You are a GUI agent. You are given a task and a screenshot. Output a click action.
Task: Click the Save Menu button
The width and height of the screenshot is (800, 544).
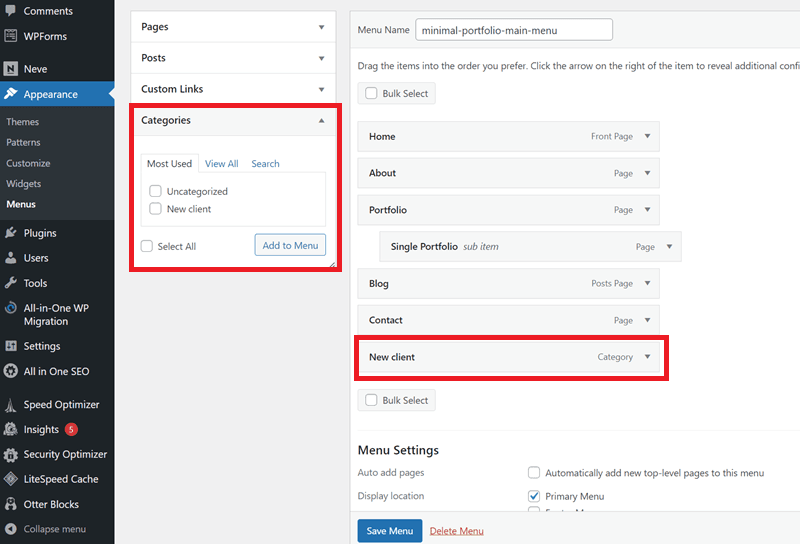(389, 531)
